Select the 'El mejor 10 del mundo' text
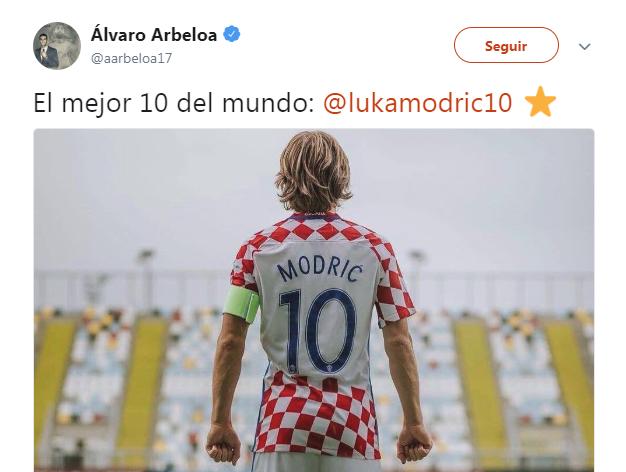This screenshot has width=626, height=472. click(x=174, y=103)
